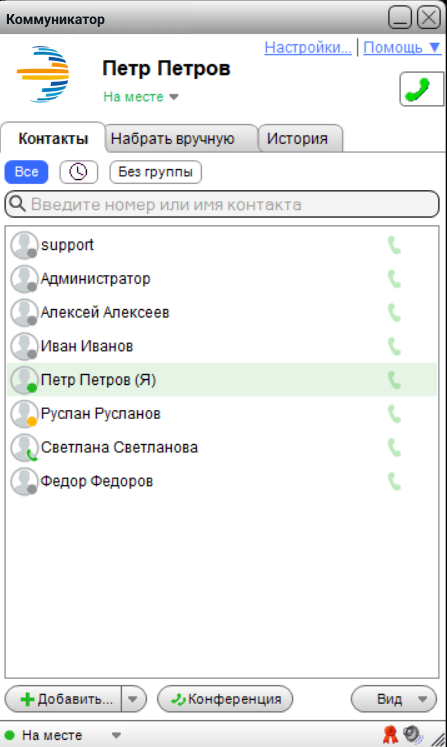Screen dimensions: 447x747
Task: Click avatar of Светлана Светланова
Action: 24,448
